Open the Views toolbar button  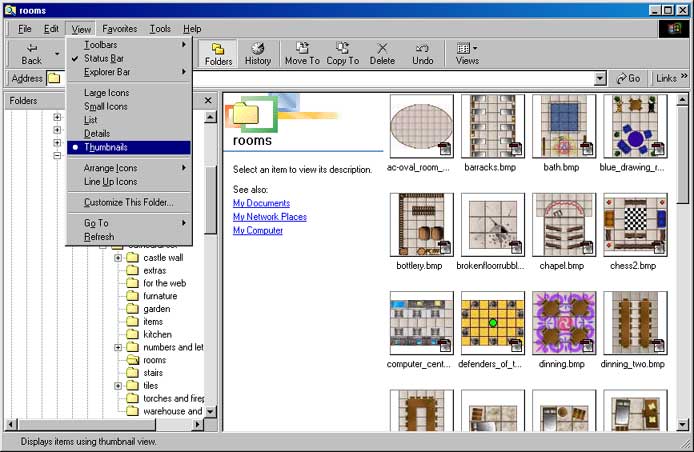[x=467, y=54]
